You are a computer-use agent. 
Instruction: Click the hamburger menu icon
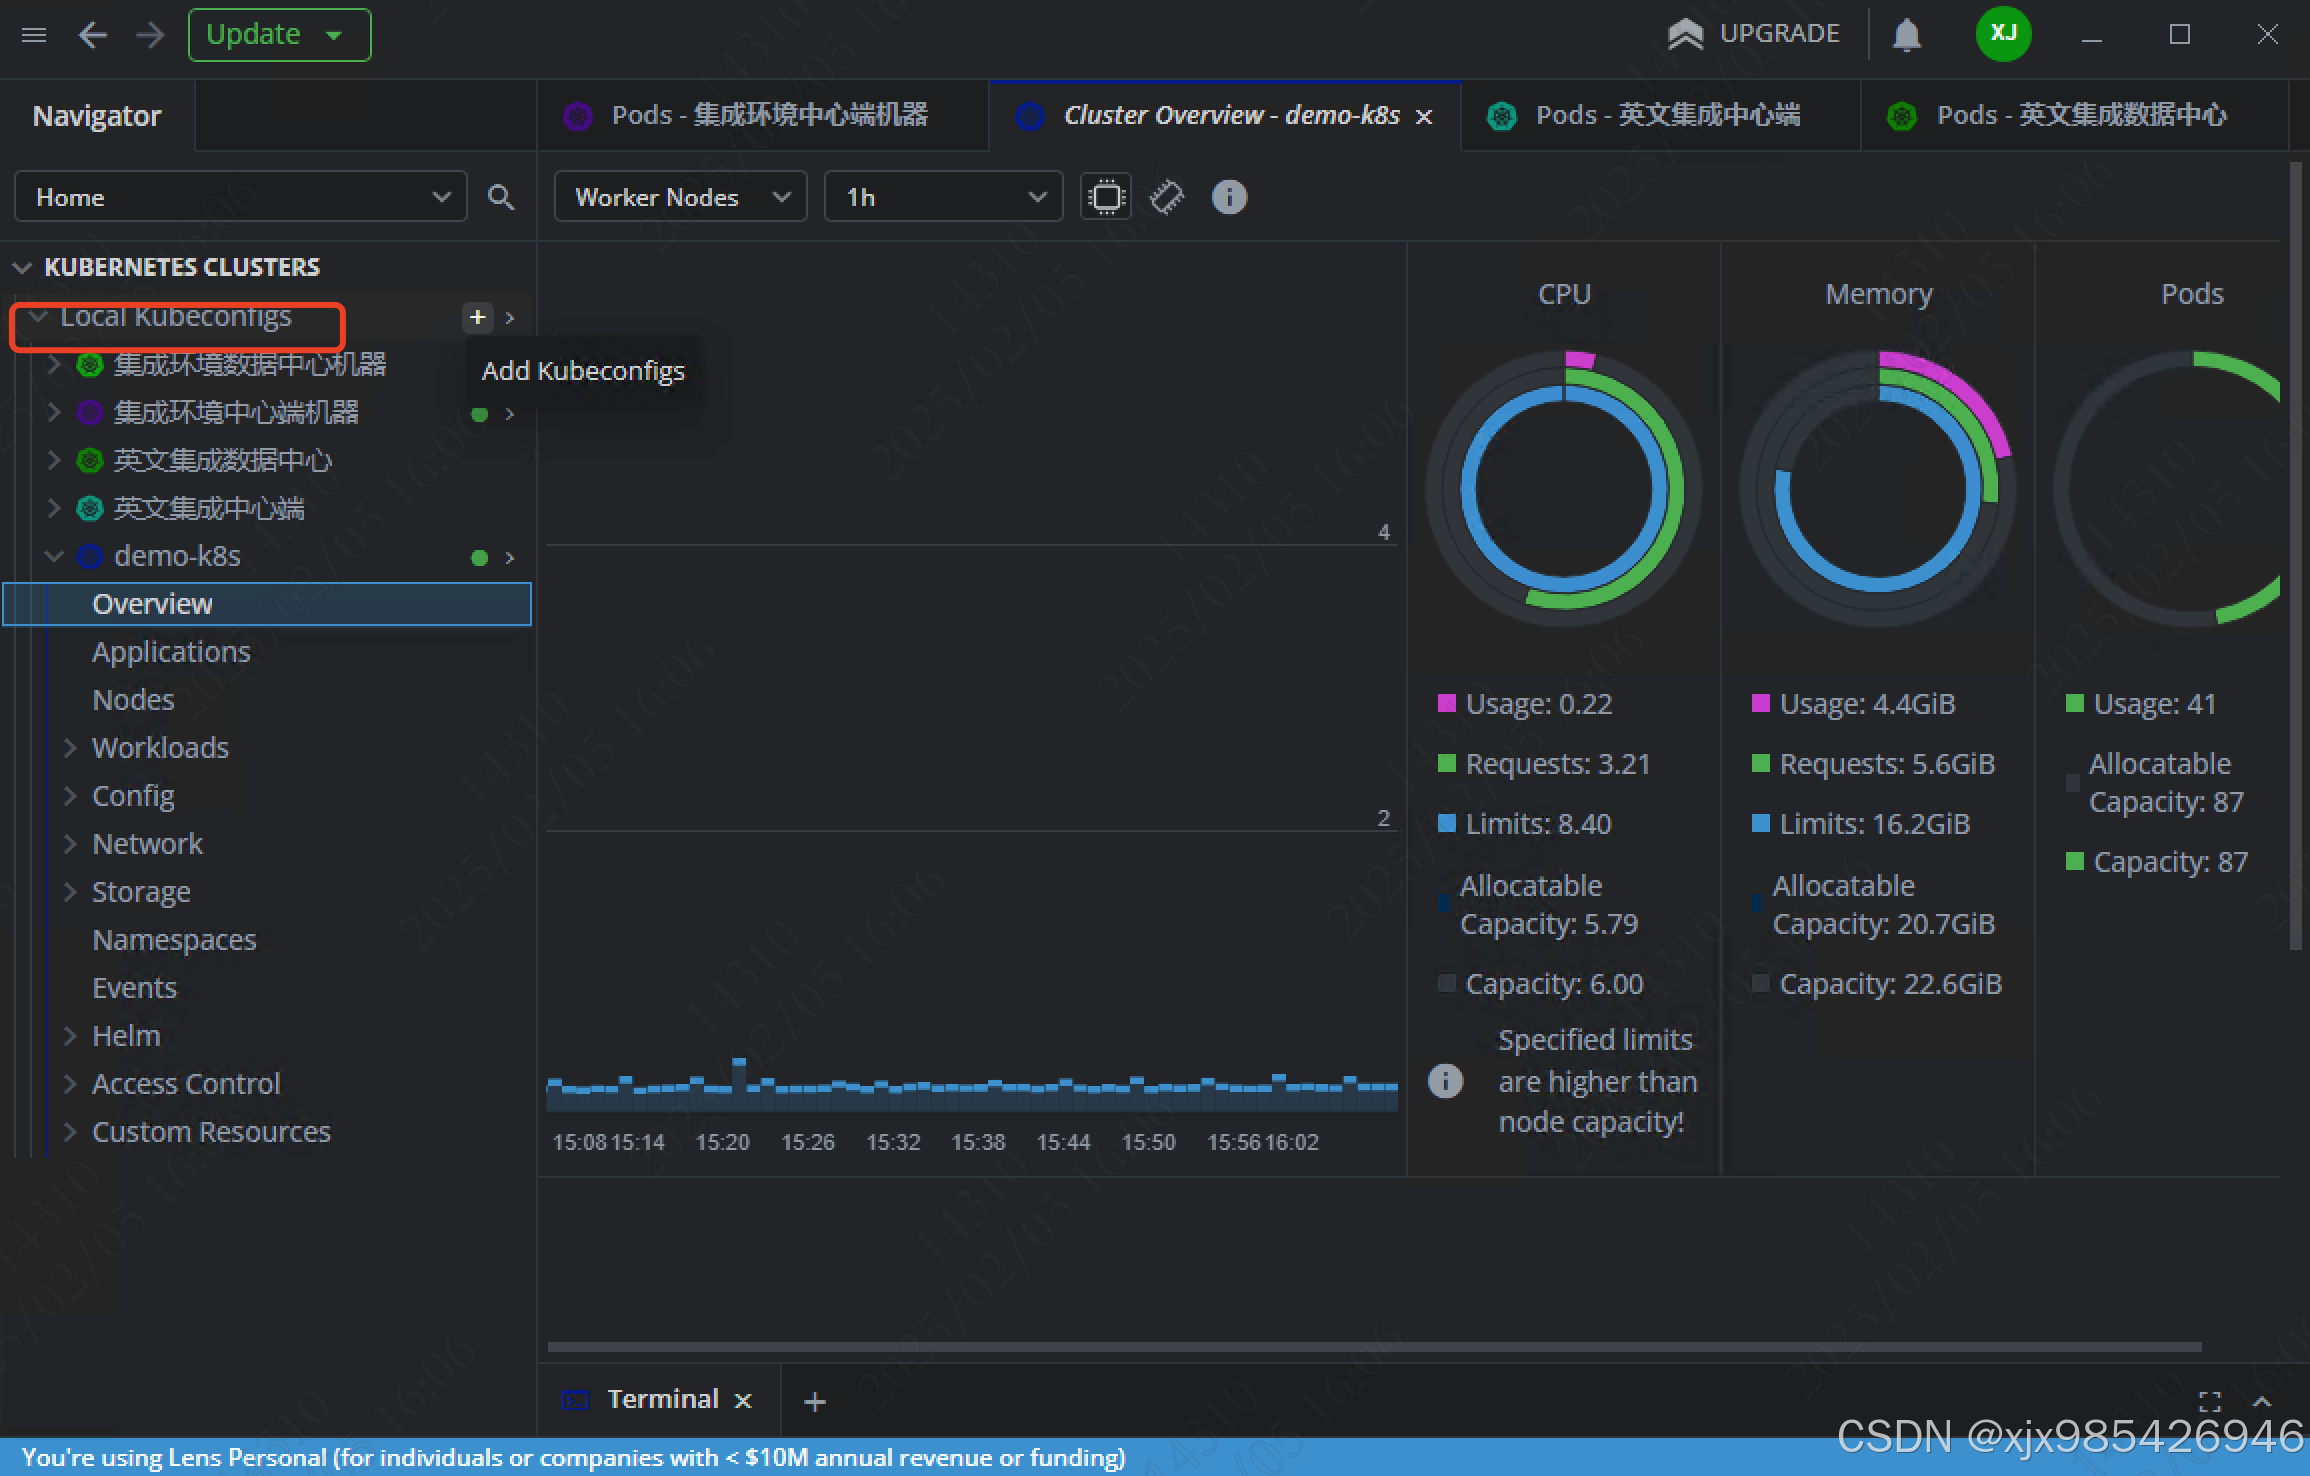coord(34,35)
